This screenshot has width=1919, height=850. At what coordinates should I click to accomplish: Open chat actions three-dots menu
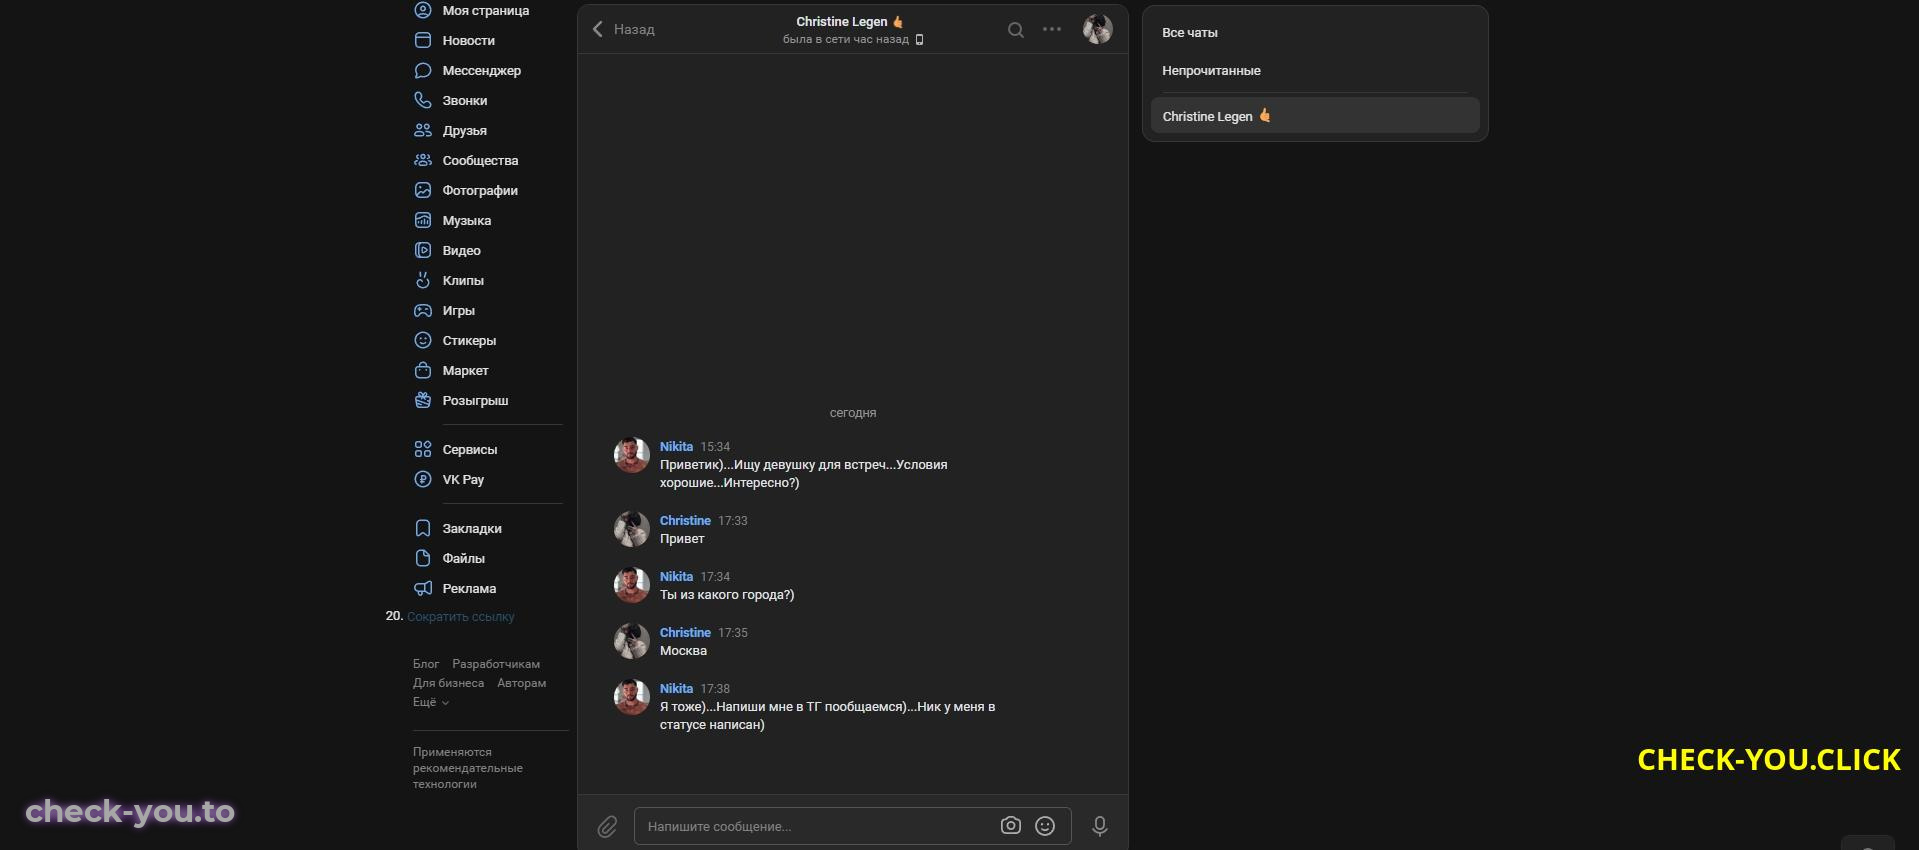1052,30
